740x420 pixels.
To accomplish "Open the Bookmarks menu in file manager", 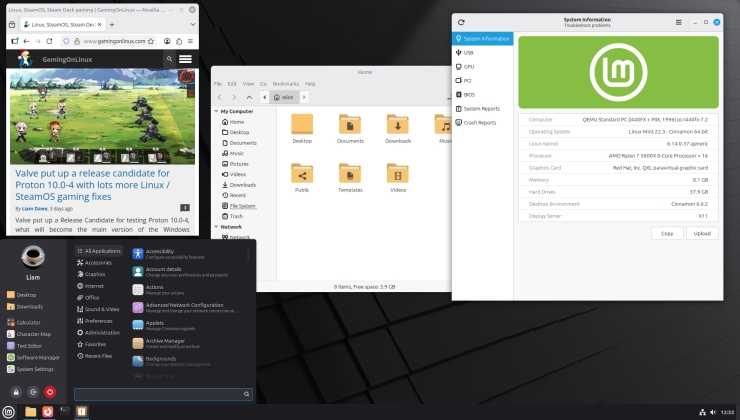I will click(285, 84).
